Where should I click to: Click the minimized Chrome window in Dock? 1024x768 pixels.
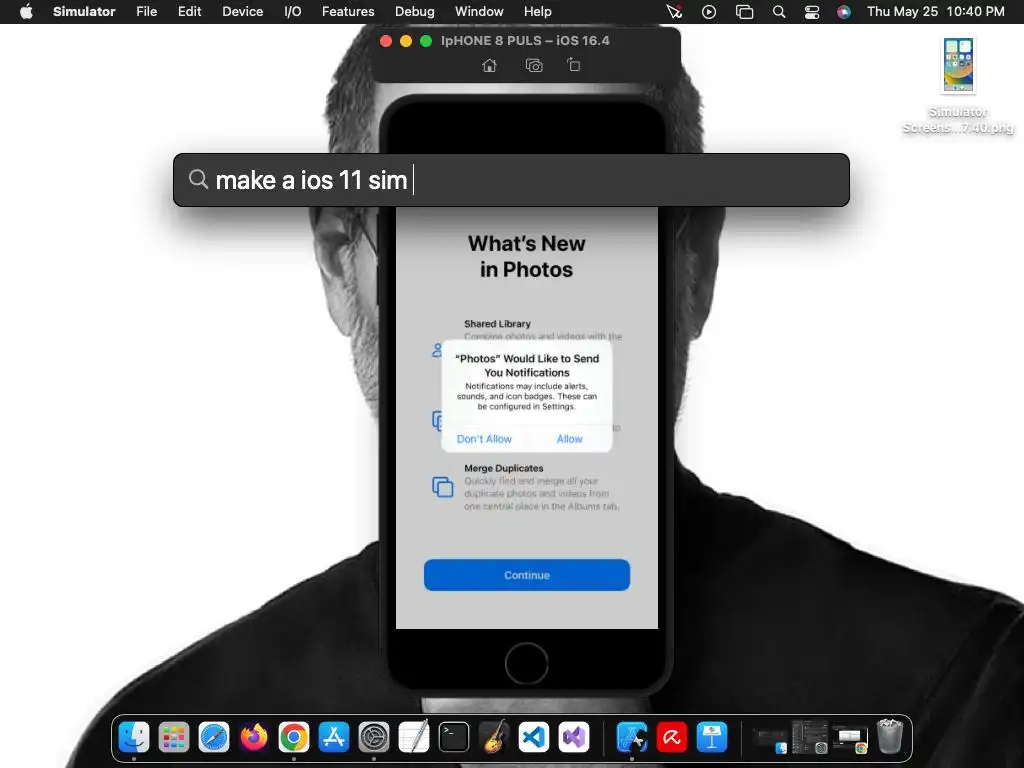[x=849, y=740]
